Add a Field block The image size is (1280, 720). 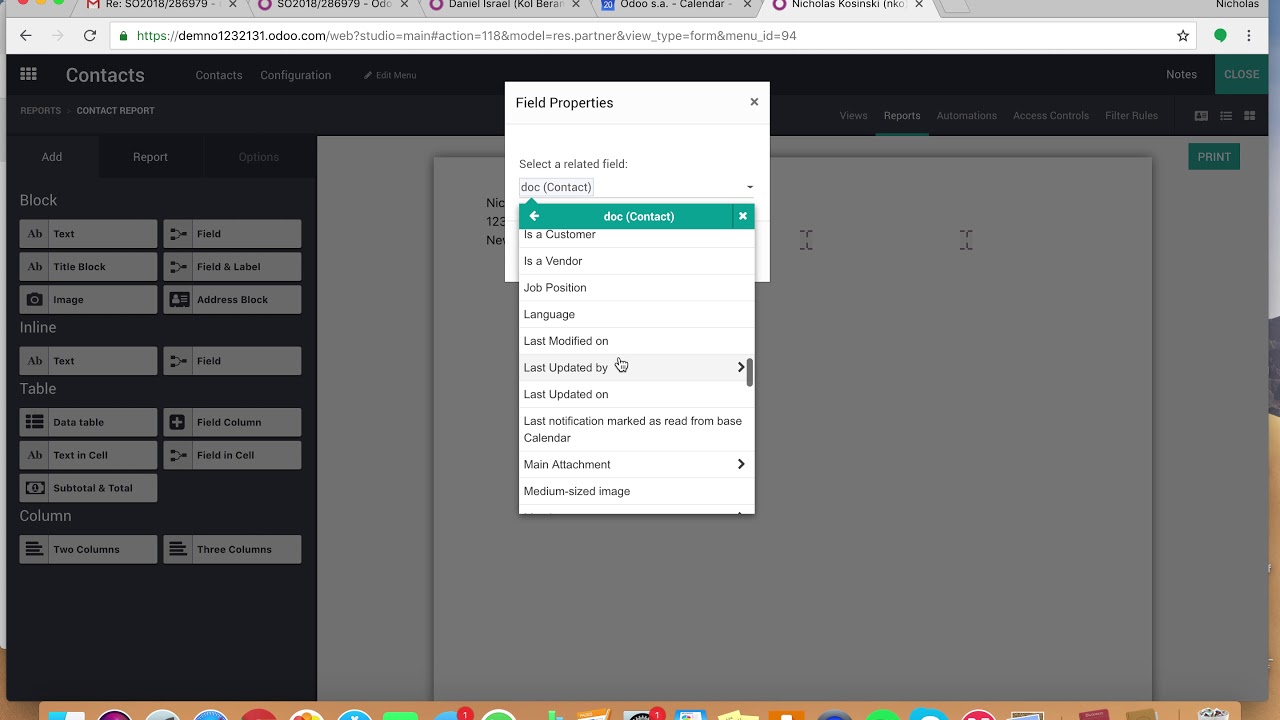(232, 234)
